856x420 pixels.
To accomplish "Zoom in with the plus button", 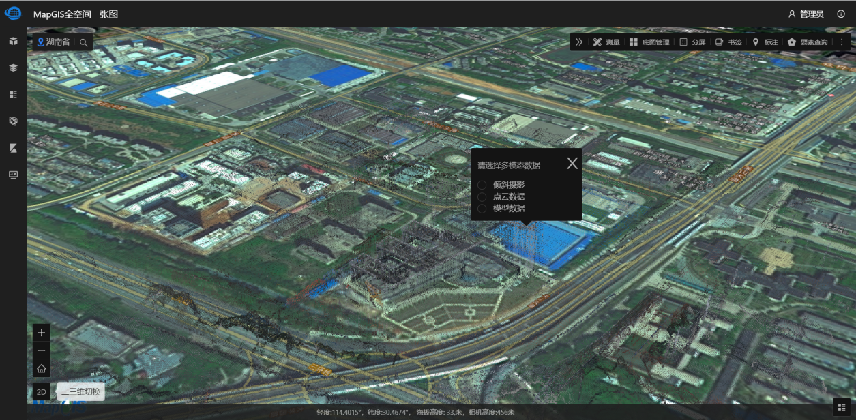I will click(41, 331).
